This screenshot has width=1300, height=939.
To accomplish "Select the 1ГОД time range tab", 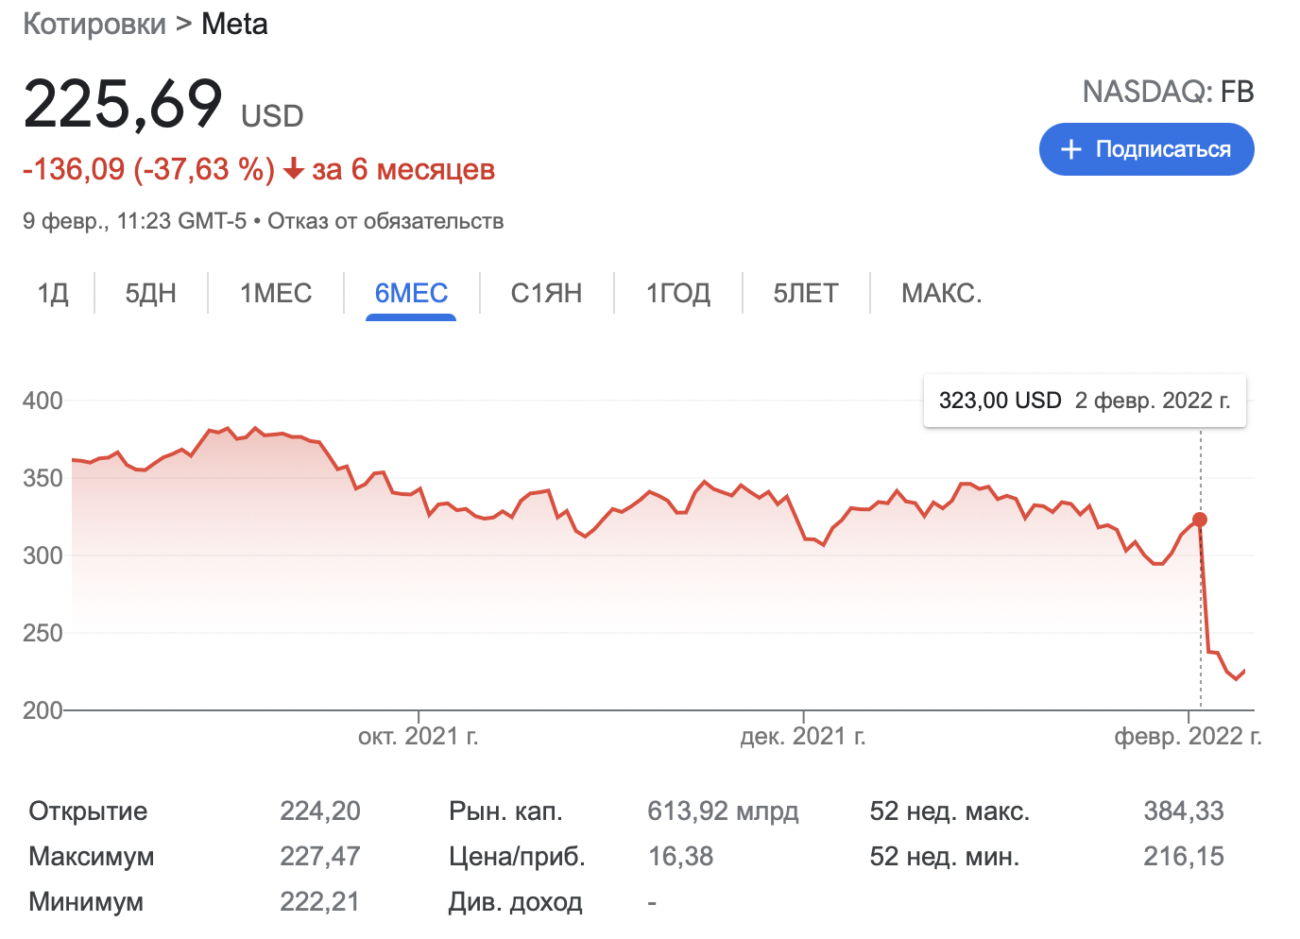I will [x=678, y=293].
